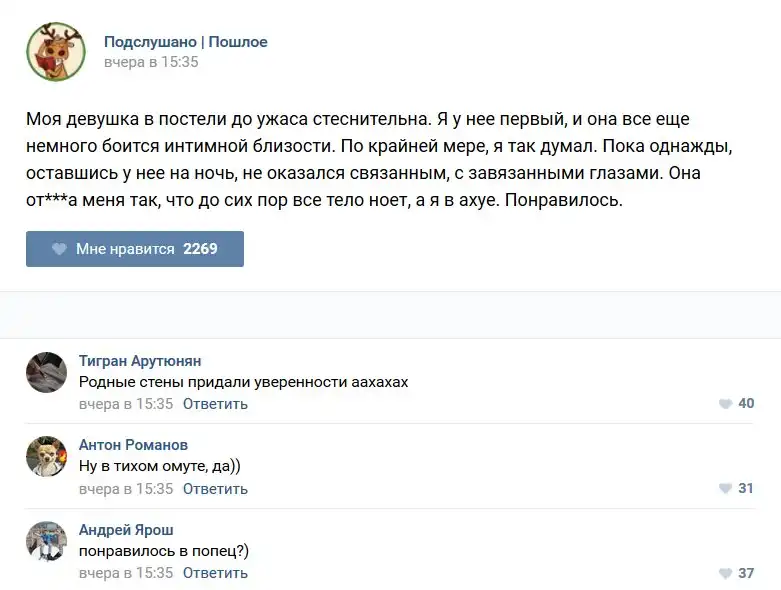This screenshot has height=590, width=781.
Task: Open the Подслушано | Пошлое community link
Action: click(186, 42)
